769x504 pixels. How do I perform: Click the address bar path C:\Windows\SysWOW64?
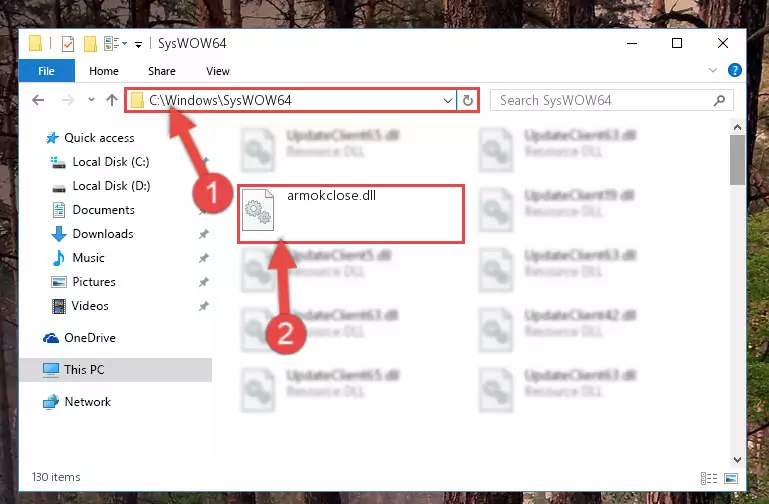(x=221, y=101)
